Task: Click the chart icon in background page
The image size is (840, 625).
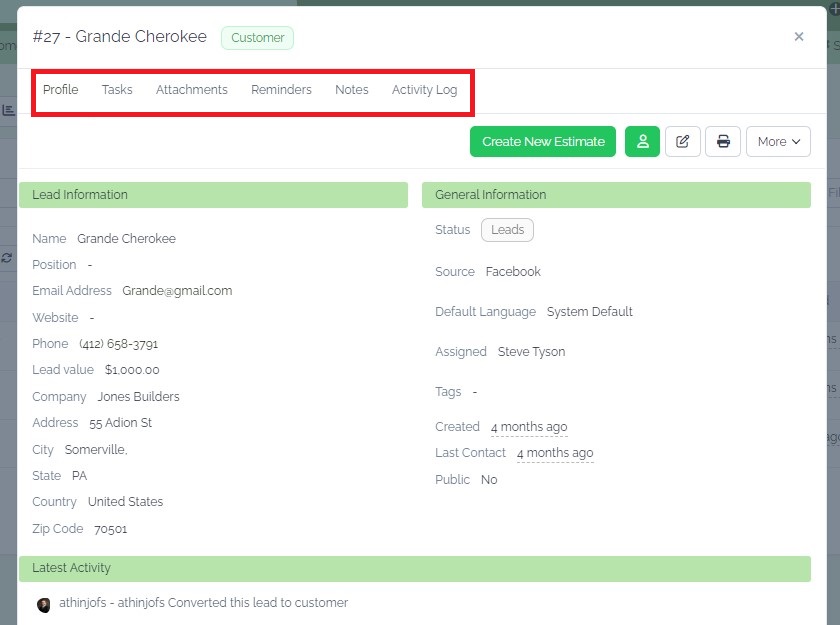Action: pyautogui.click(x=9, y=110)
